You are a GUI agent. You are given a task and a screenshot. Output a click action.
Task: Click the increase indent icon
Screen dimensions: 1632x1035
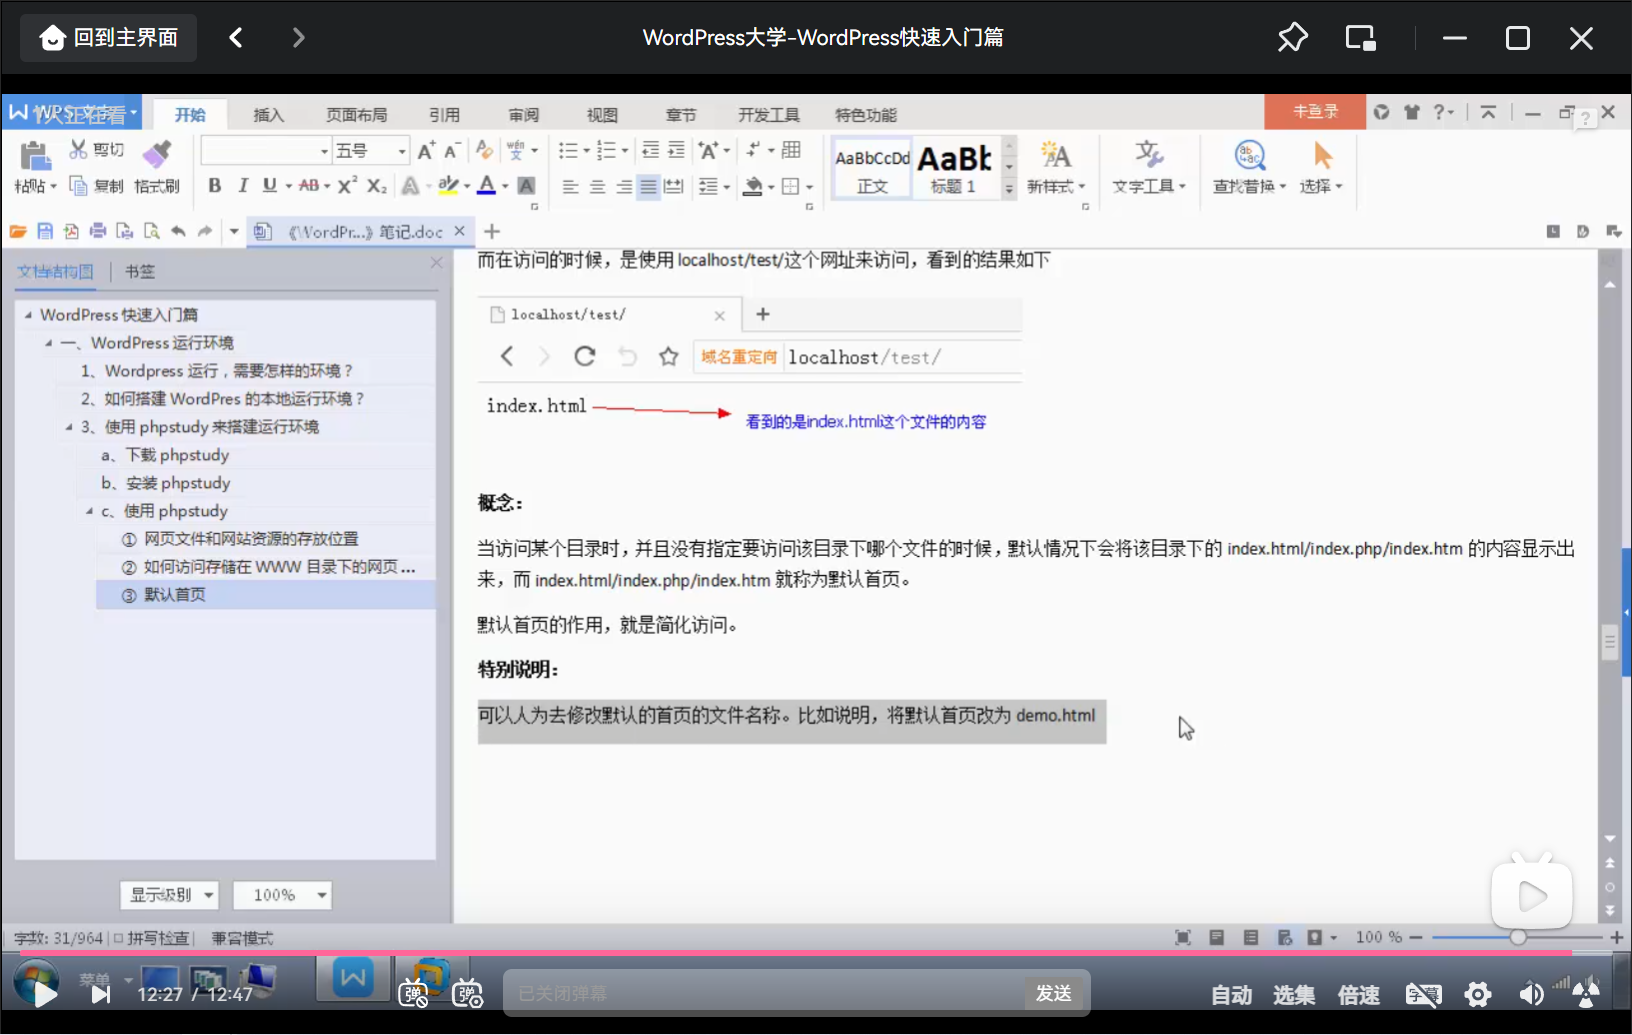pos(676,150)
